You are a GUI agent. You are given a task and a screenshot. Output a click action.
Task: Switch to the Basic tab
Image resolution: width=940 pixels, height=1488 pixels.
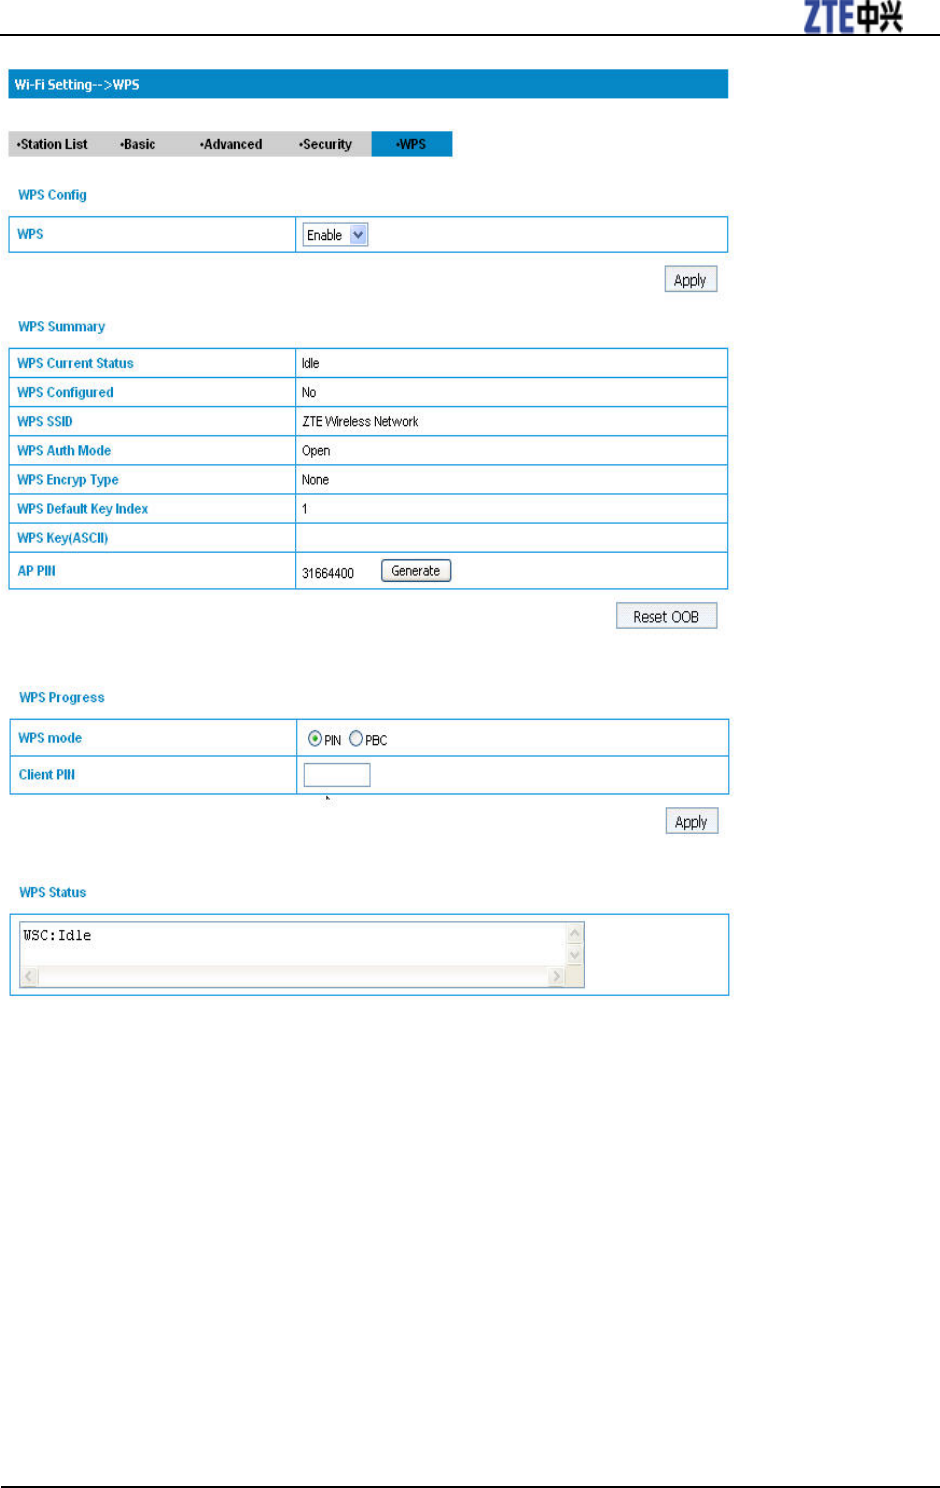tap(138, 144)
